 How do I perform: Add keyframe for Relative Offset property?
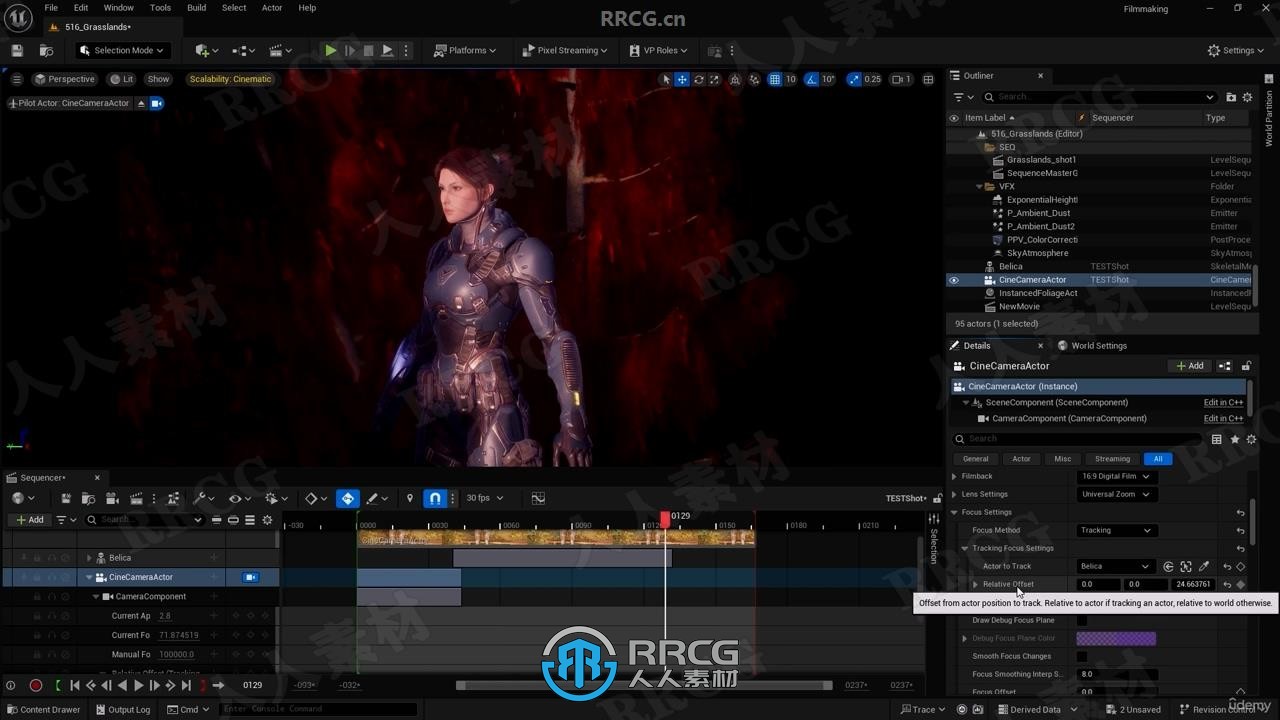point(1241,584)
